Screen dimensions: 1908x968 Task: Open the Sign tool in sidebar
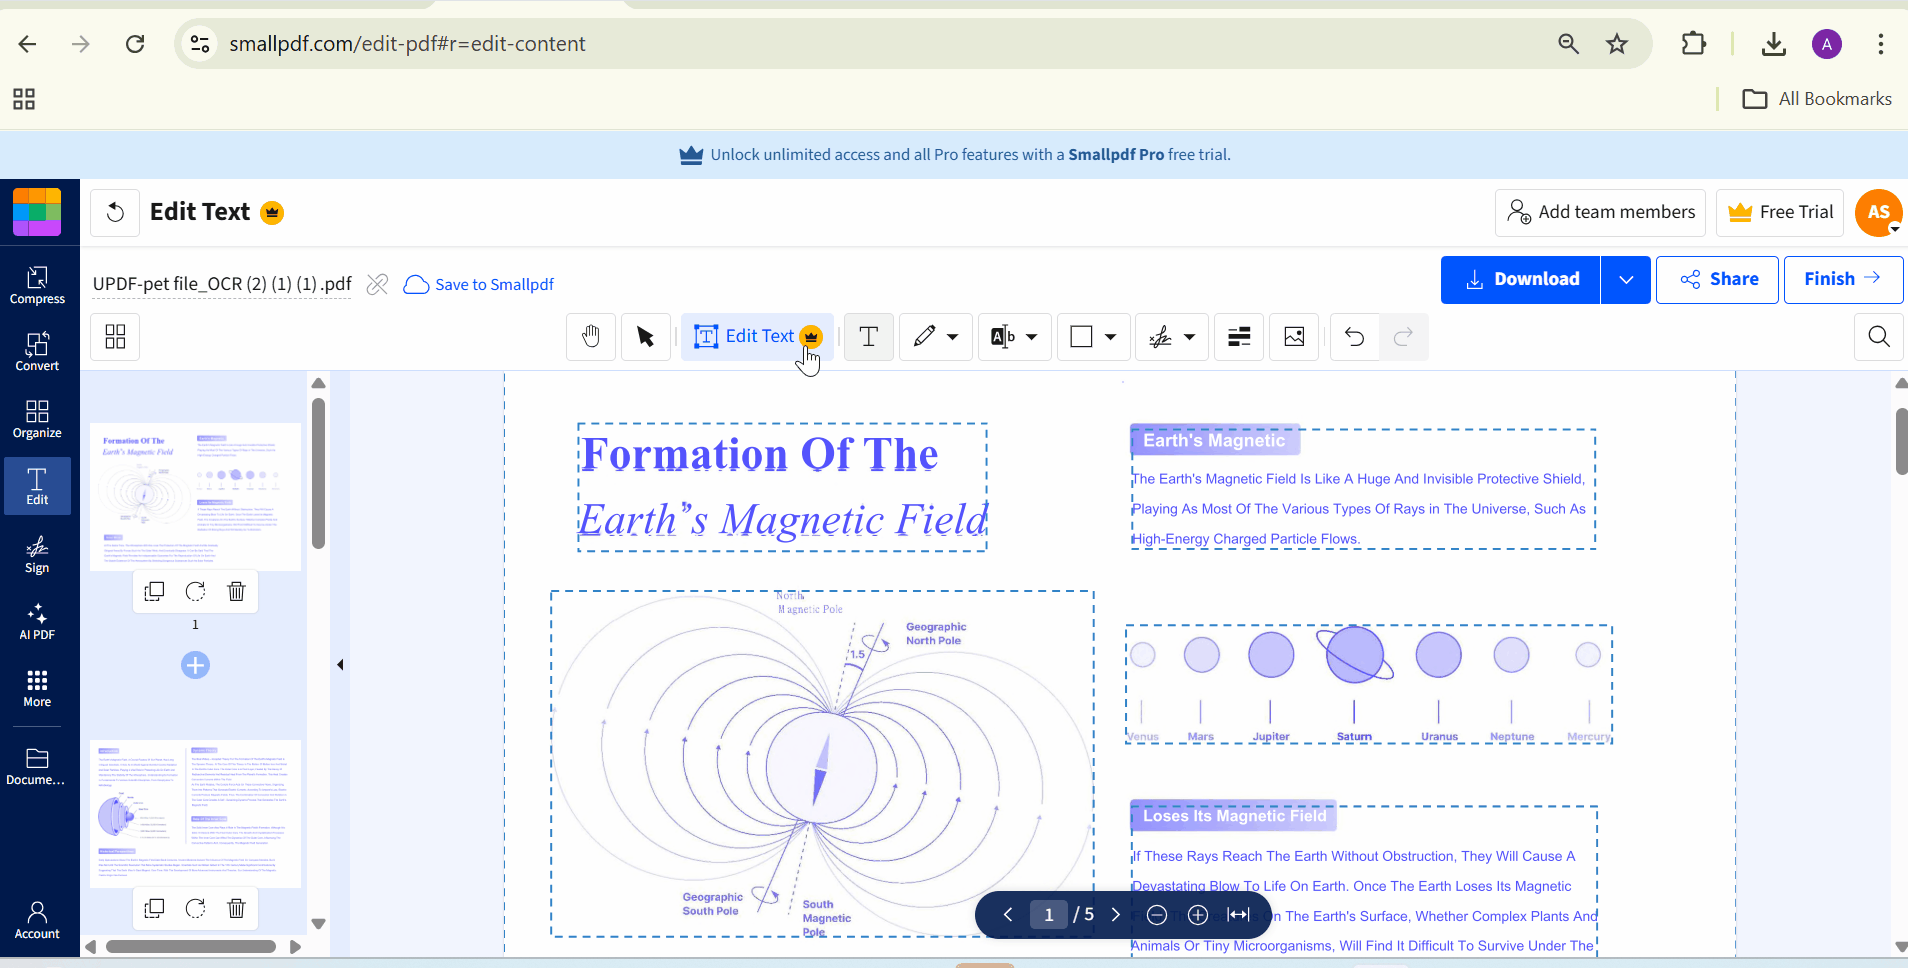pyautogui.click(x=37, y=554)
